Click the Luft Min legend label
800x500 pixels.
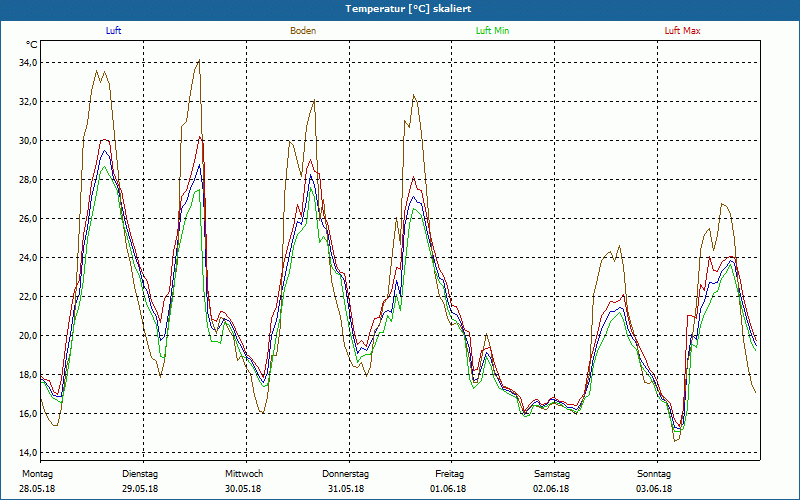pos(492,31)
